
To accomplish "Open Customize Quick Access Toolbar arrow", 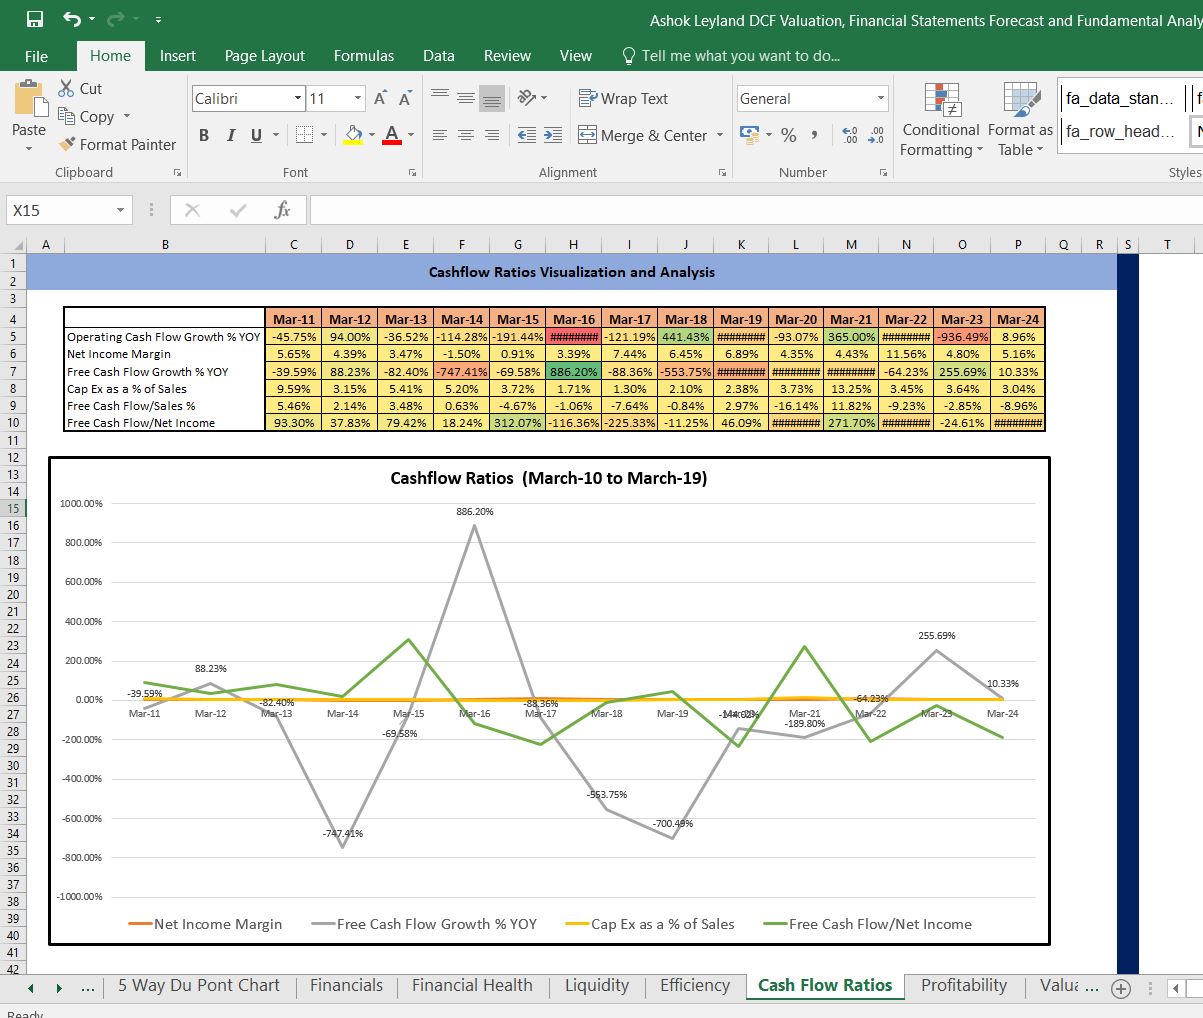I will tap(158, 20).
